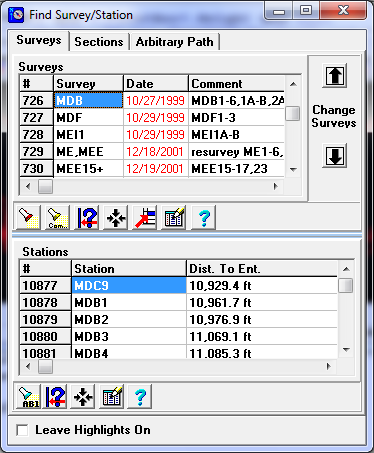Click the center-on-survey arrows icon
This screenshot has width=374, height=453.
[x=116, y=218]
